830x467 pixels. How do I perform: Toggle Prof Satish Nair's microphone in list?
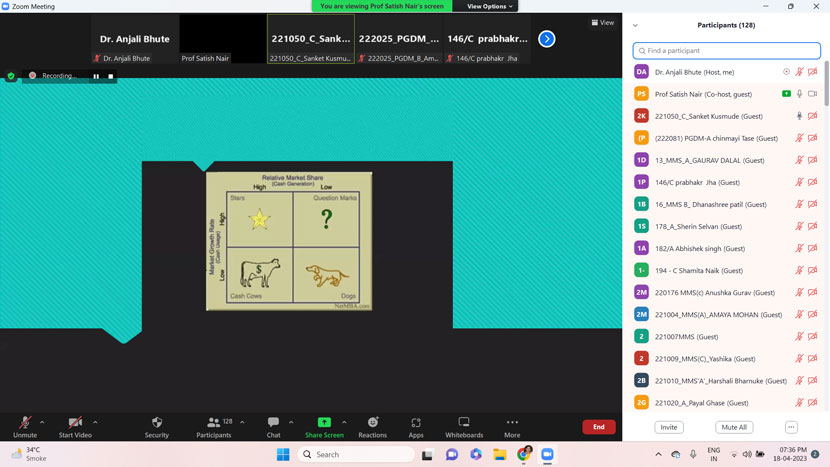pyautogui.click(x=799, y=94)
